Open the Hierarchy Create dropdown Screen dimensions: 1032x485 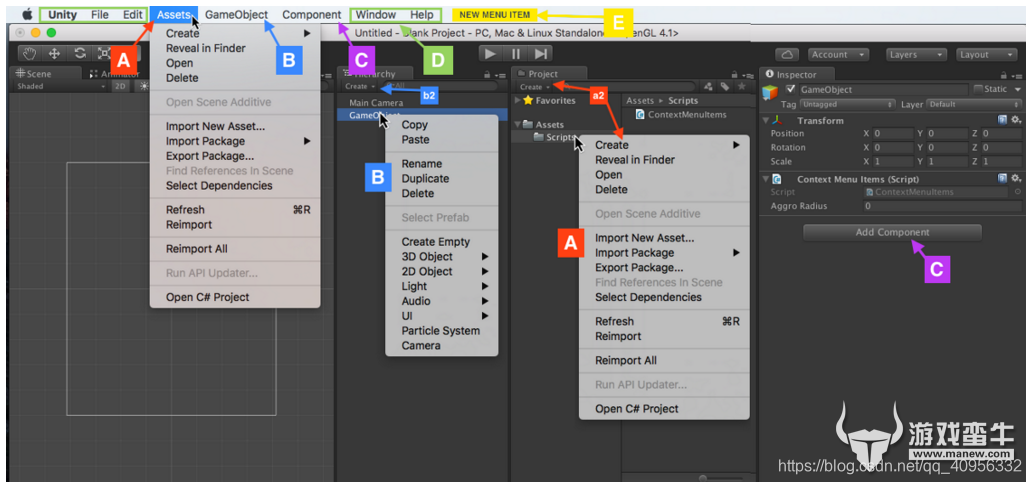pos(360,86)
